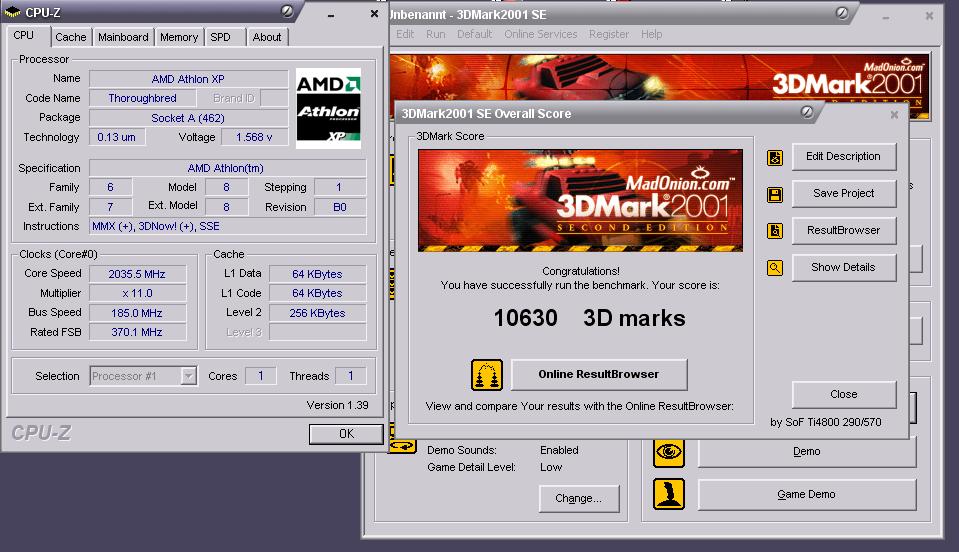The width and height of the screenshot is (959, 552).
Task: Click the Code Name field Thoroughbred
Action: click(x=143, y=98)
